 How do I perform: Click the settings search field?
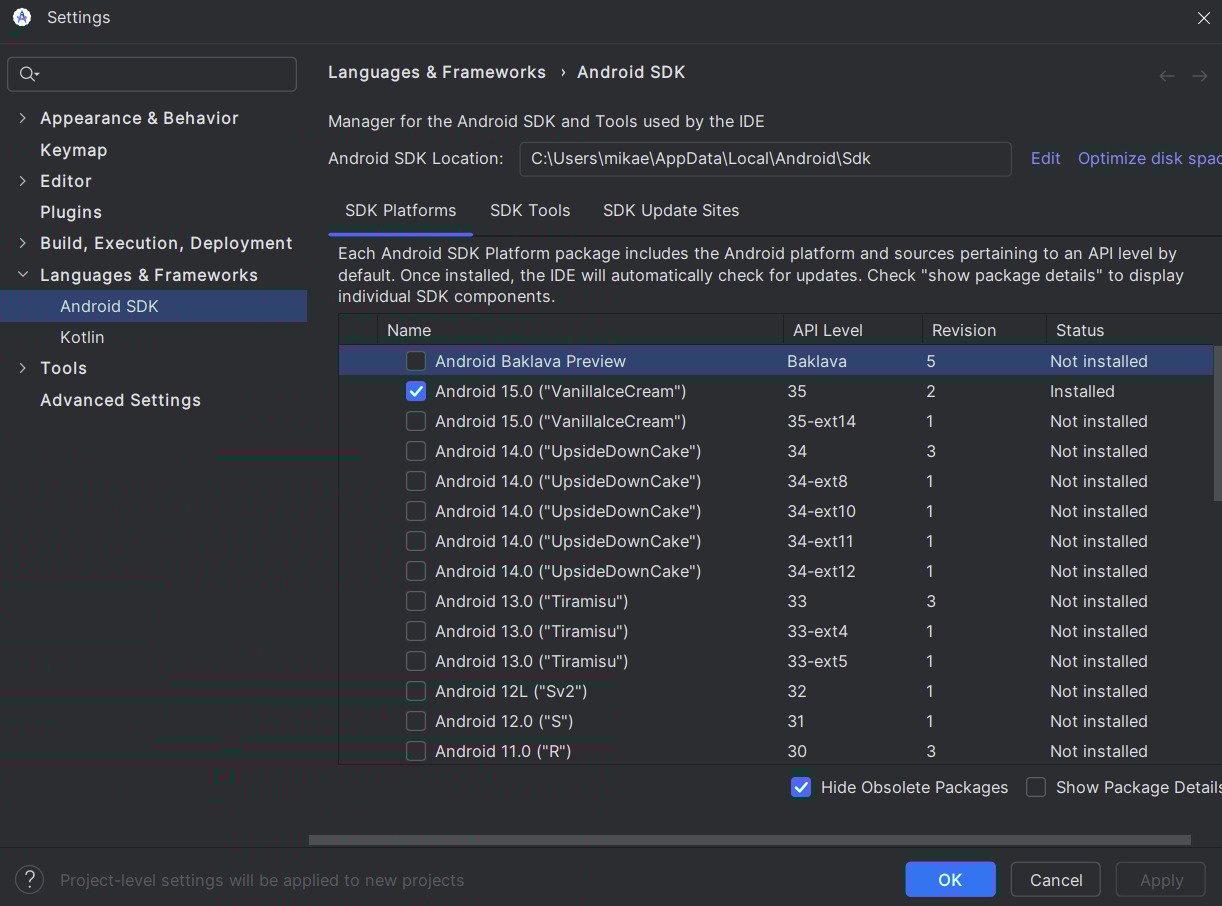(152, 74)
